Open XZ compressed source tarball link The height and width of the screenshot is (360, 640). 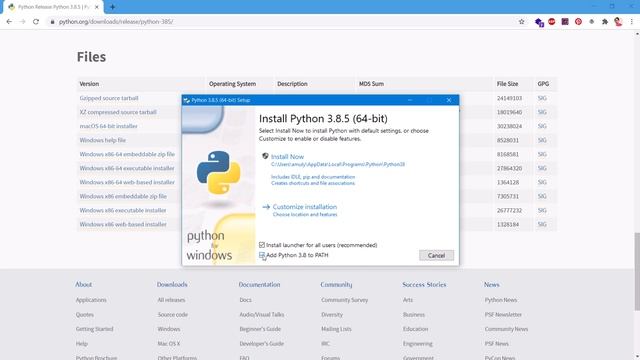(x=118, y=112)
